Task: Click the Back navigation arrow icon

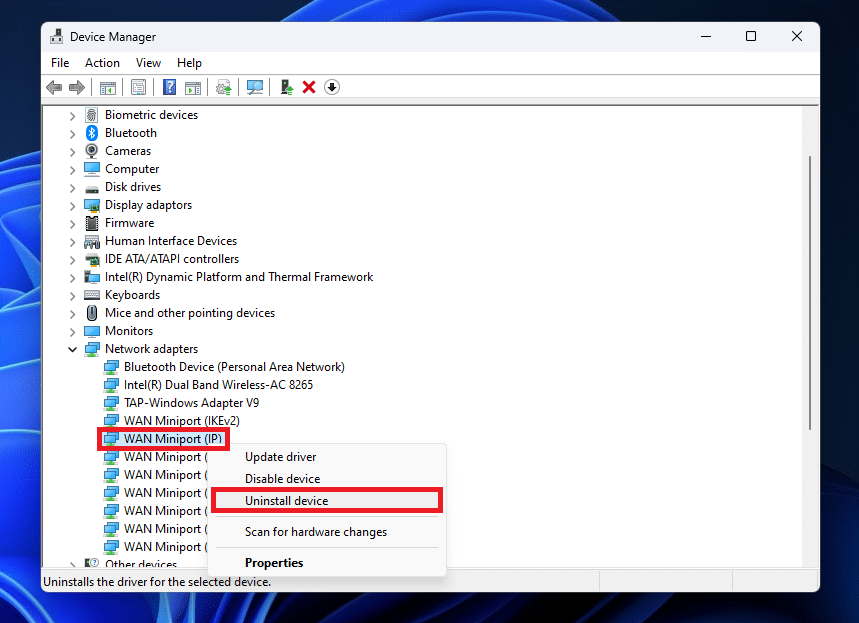Action: [54, 87]
